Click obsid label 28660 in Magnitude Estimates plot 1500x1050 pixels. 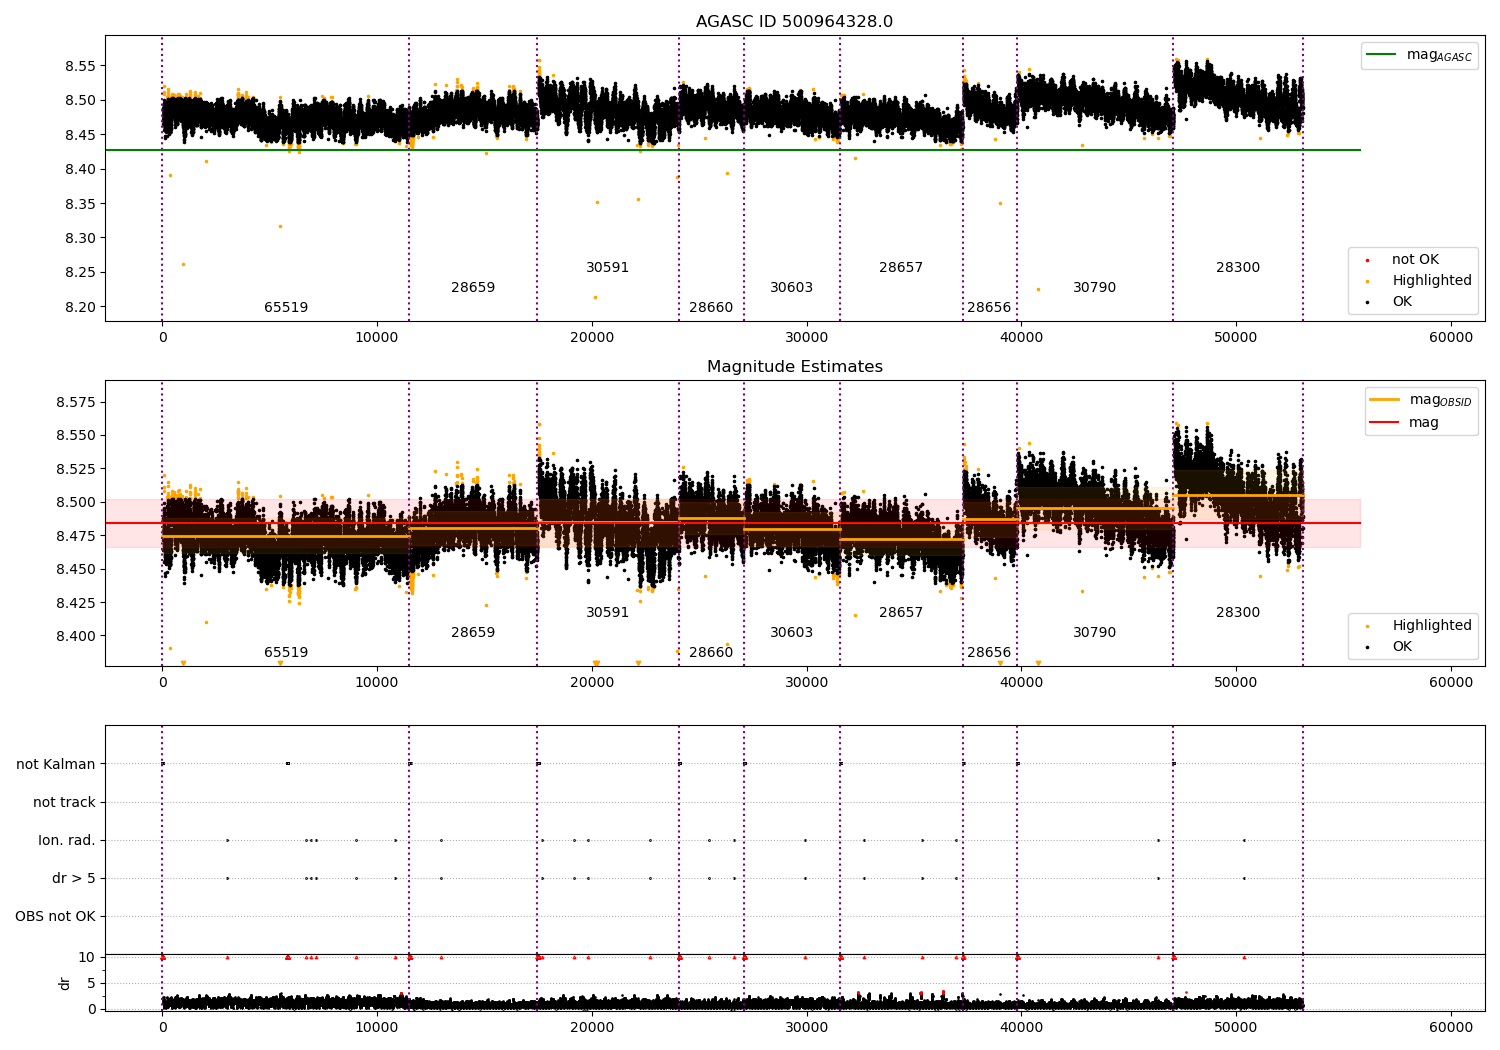pos(711,653)
